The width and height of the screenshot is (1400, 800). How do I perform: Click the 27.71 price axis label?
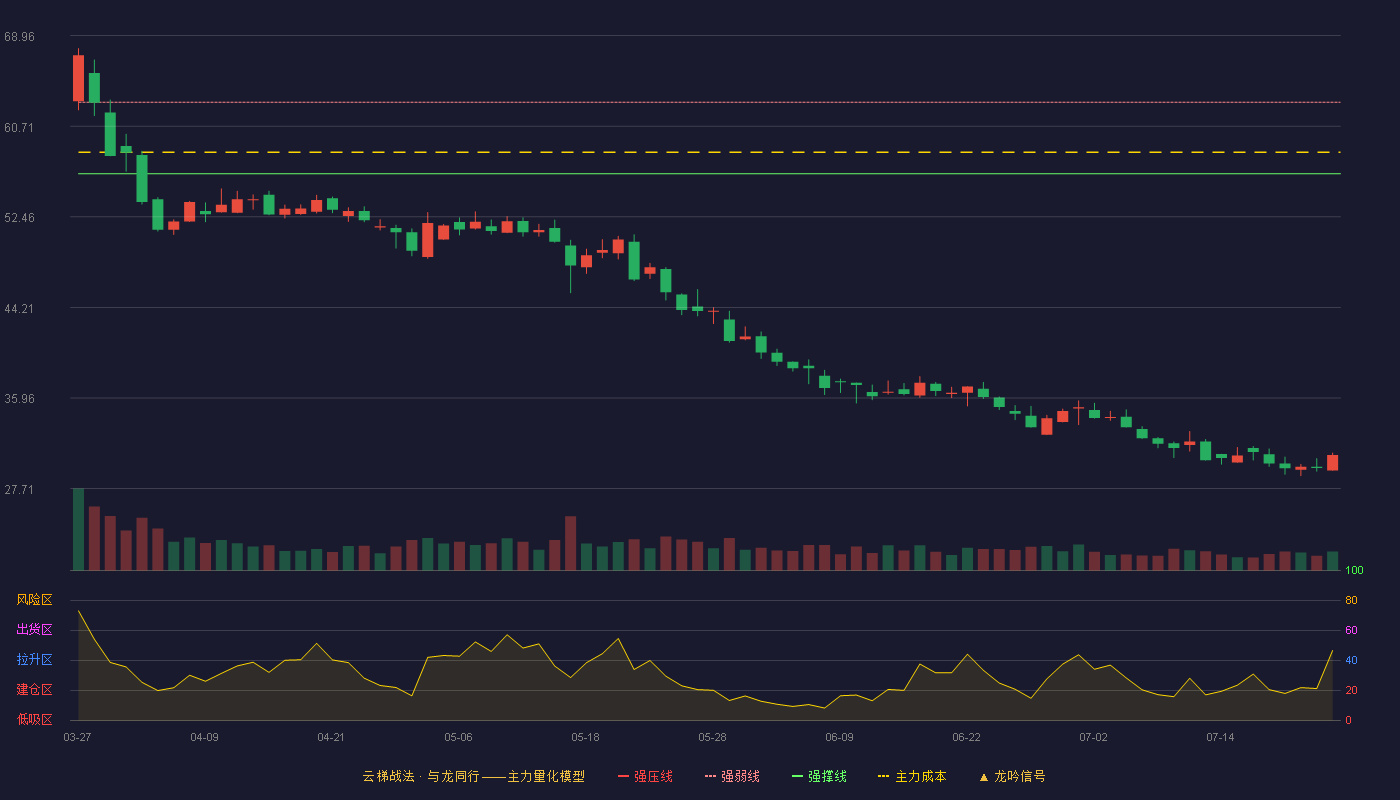point(19,490)
